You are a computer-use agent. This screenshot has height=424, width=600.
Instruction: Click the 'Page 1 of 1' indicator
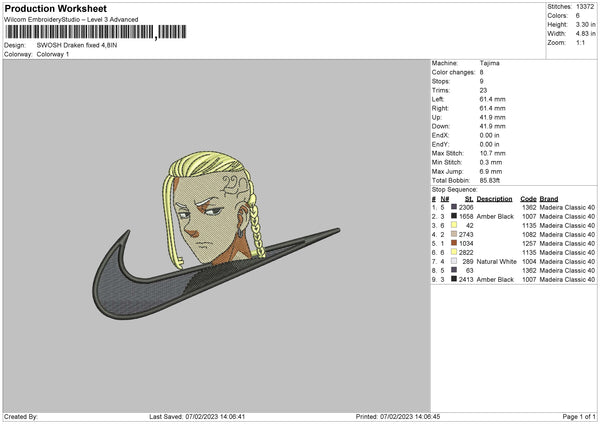click(x=579, y=416)
